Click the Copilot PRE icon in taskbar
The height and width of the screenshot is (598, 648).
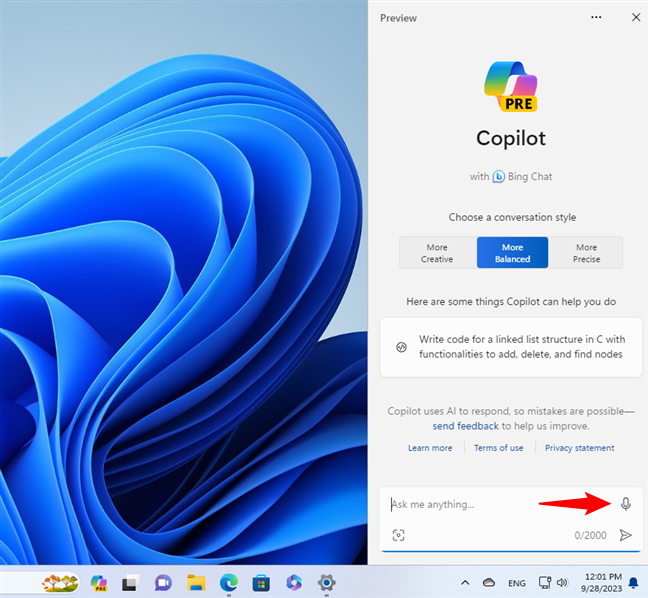[x=99, y=583]
